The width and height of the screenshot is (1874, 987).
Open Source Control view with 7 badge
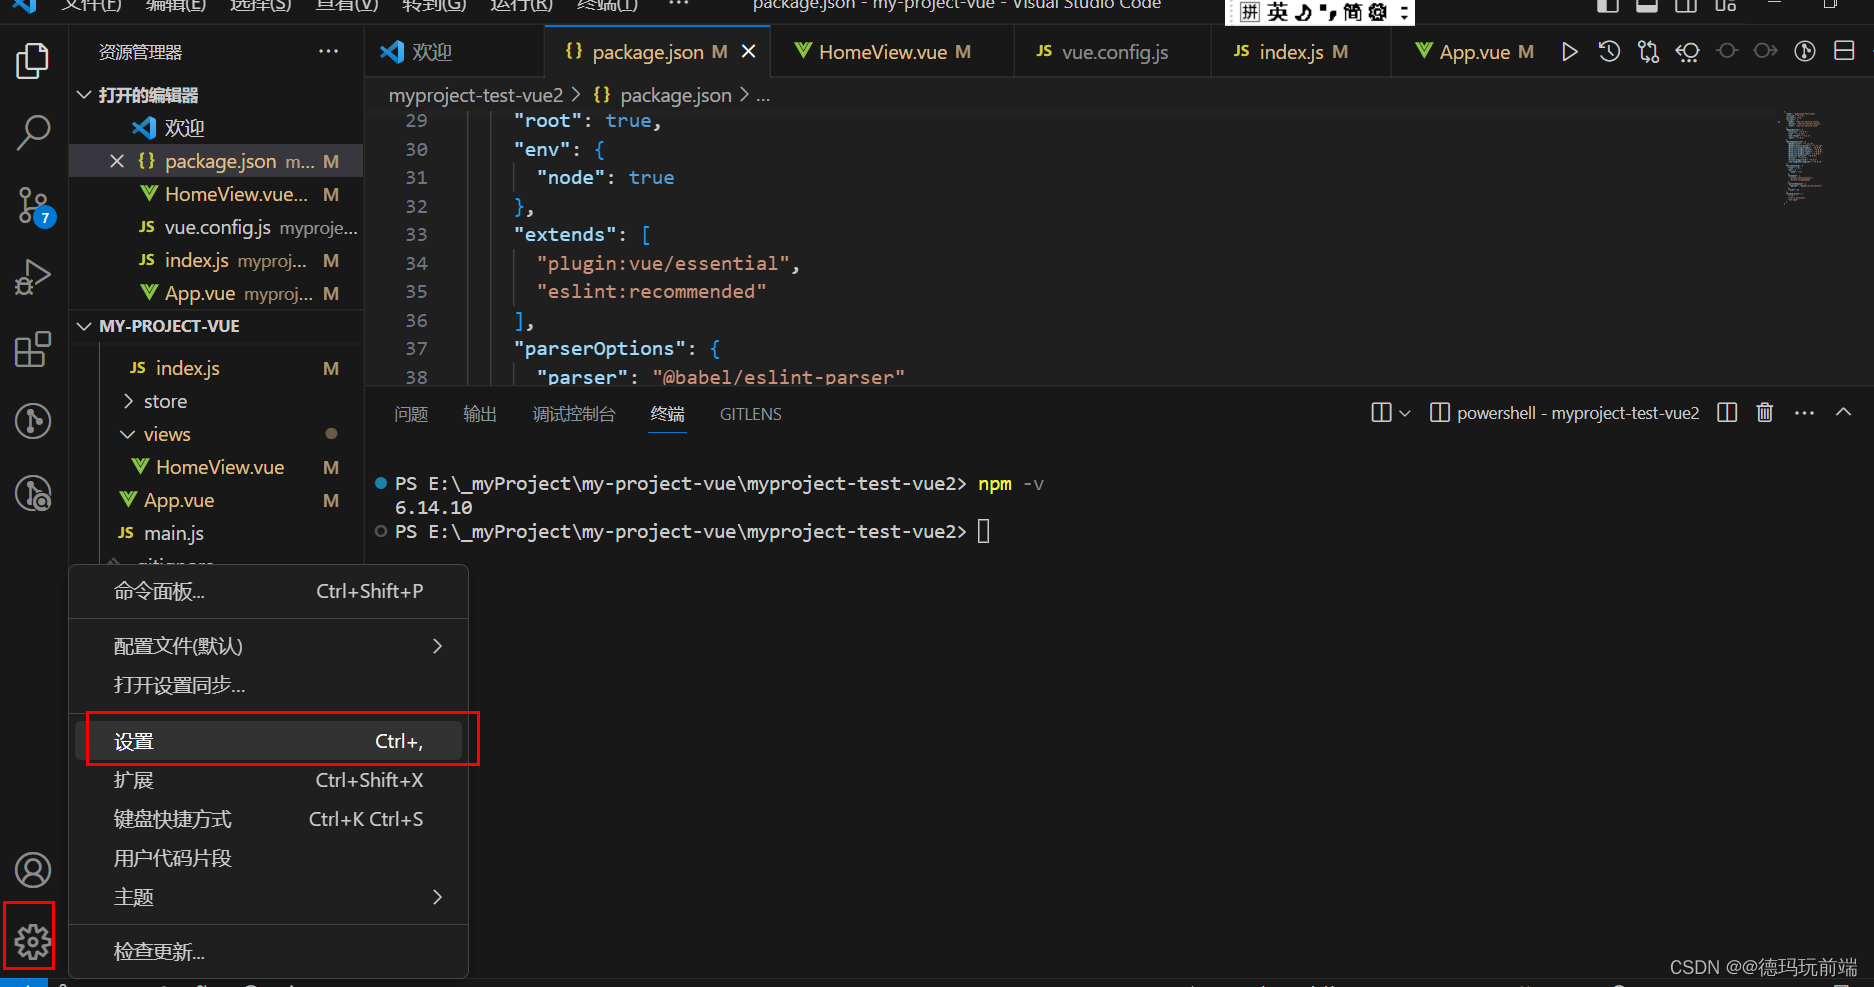point(33,206)
